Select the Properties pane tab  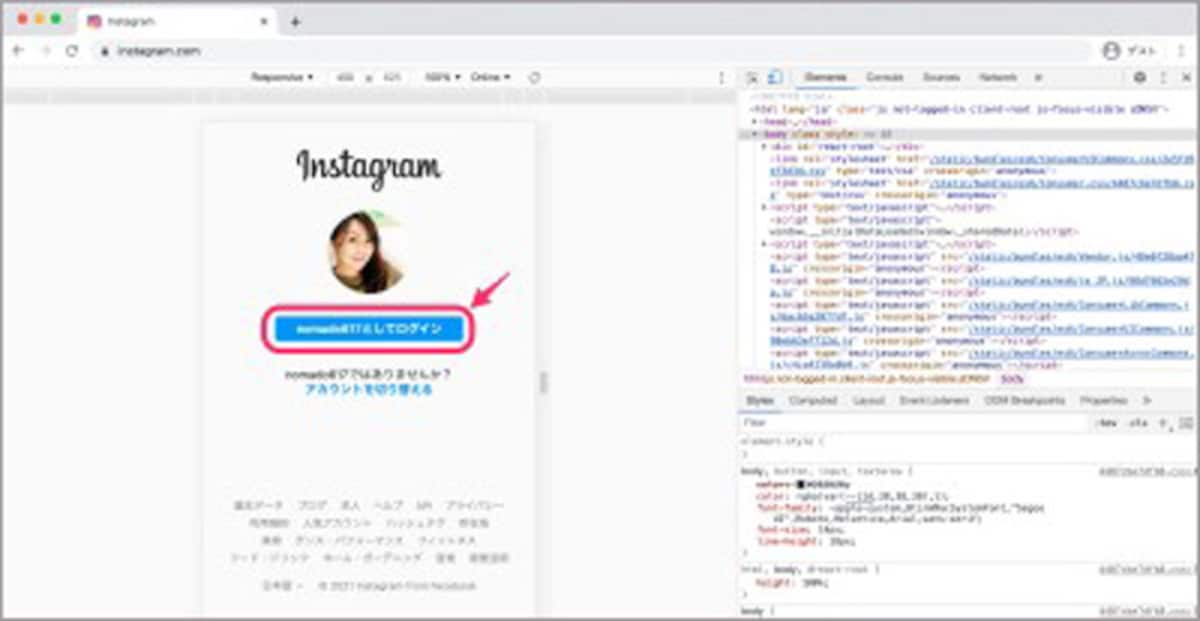click(1103, 400)
